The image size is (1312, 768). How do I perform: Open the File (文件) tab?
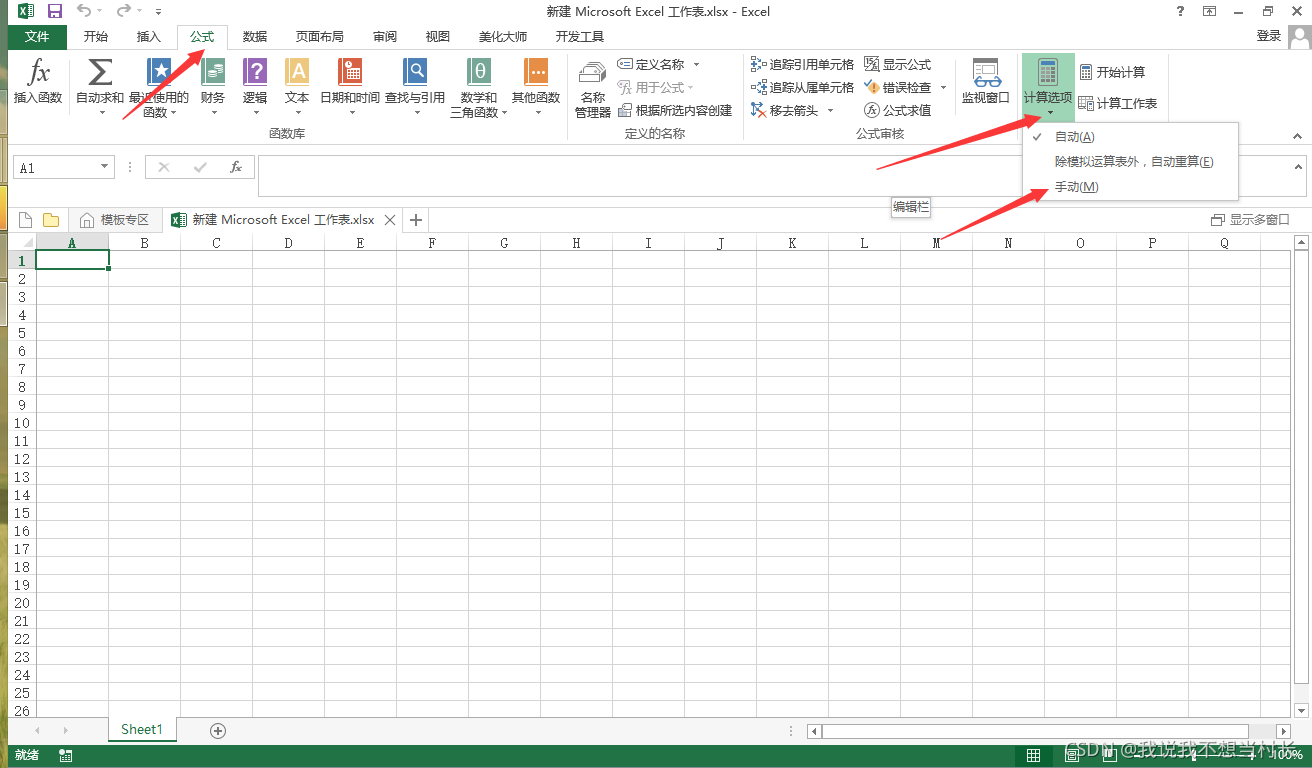(37, 37)
